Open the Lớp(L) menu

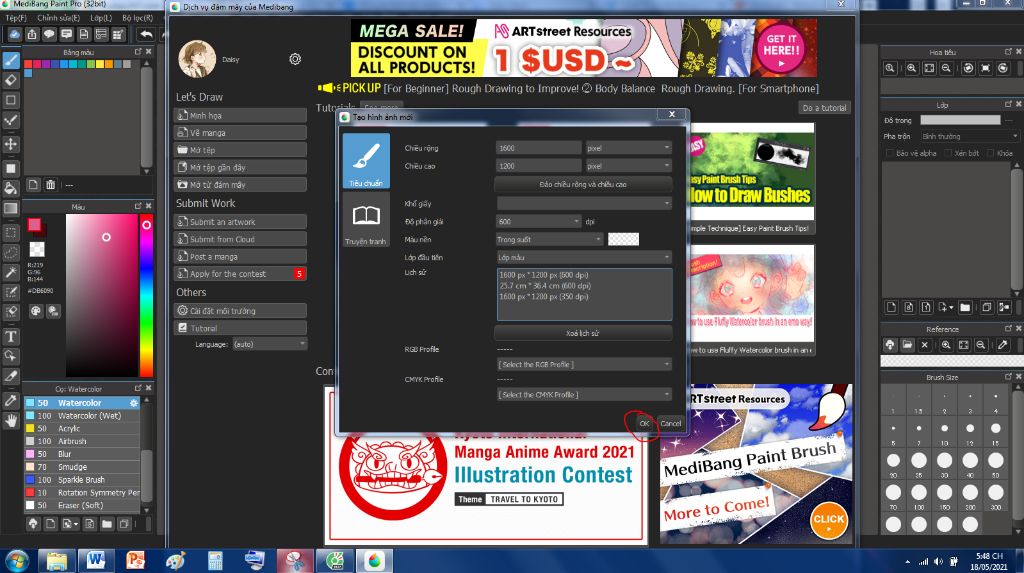[x=101, y=18]
